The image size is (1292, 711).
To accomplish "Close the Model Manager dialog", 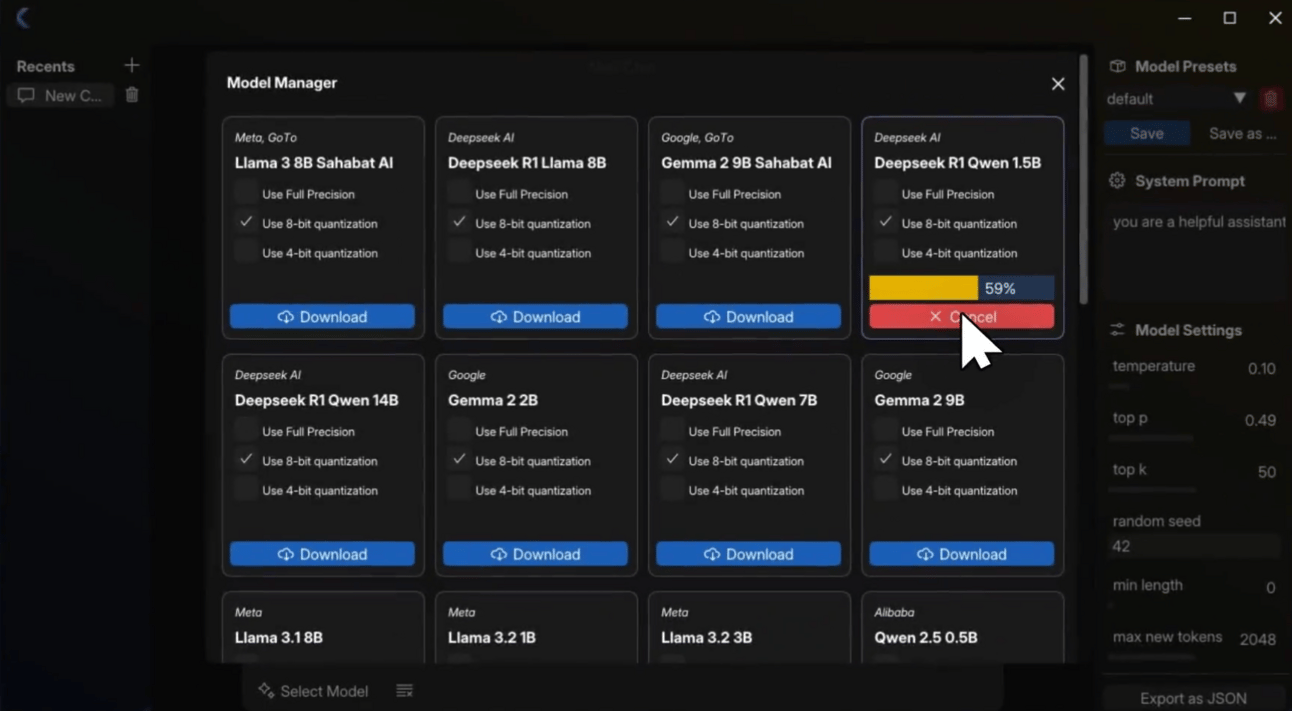I will coord(1058,84).
